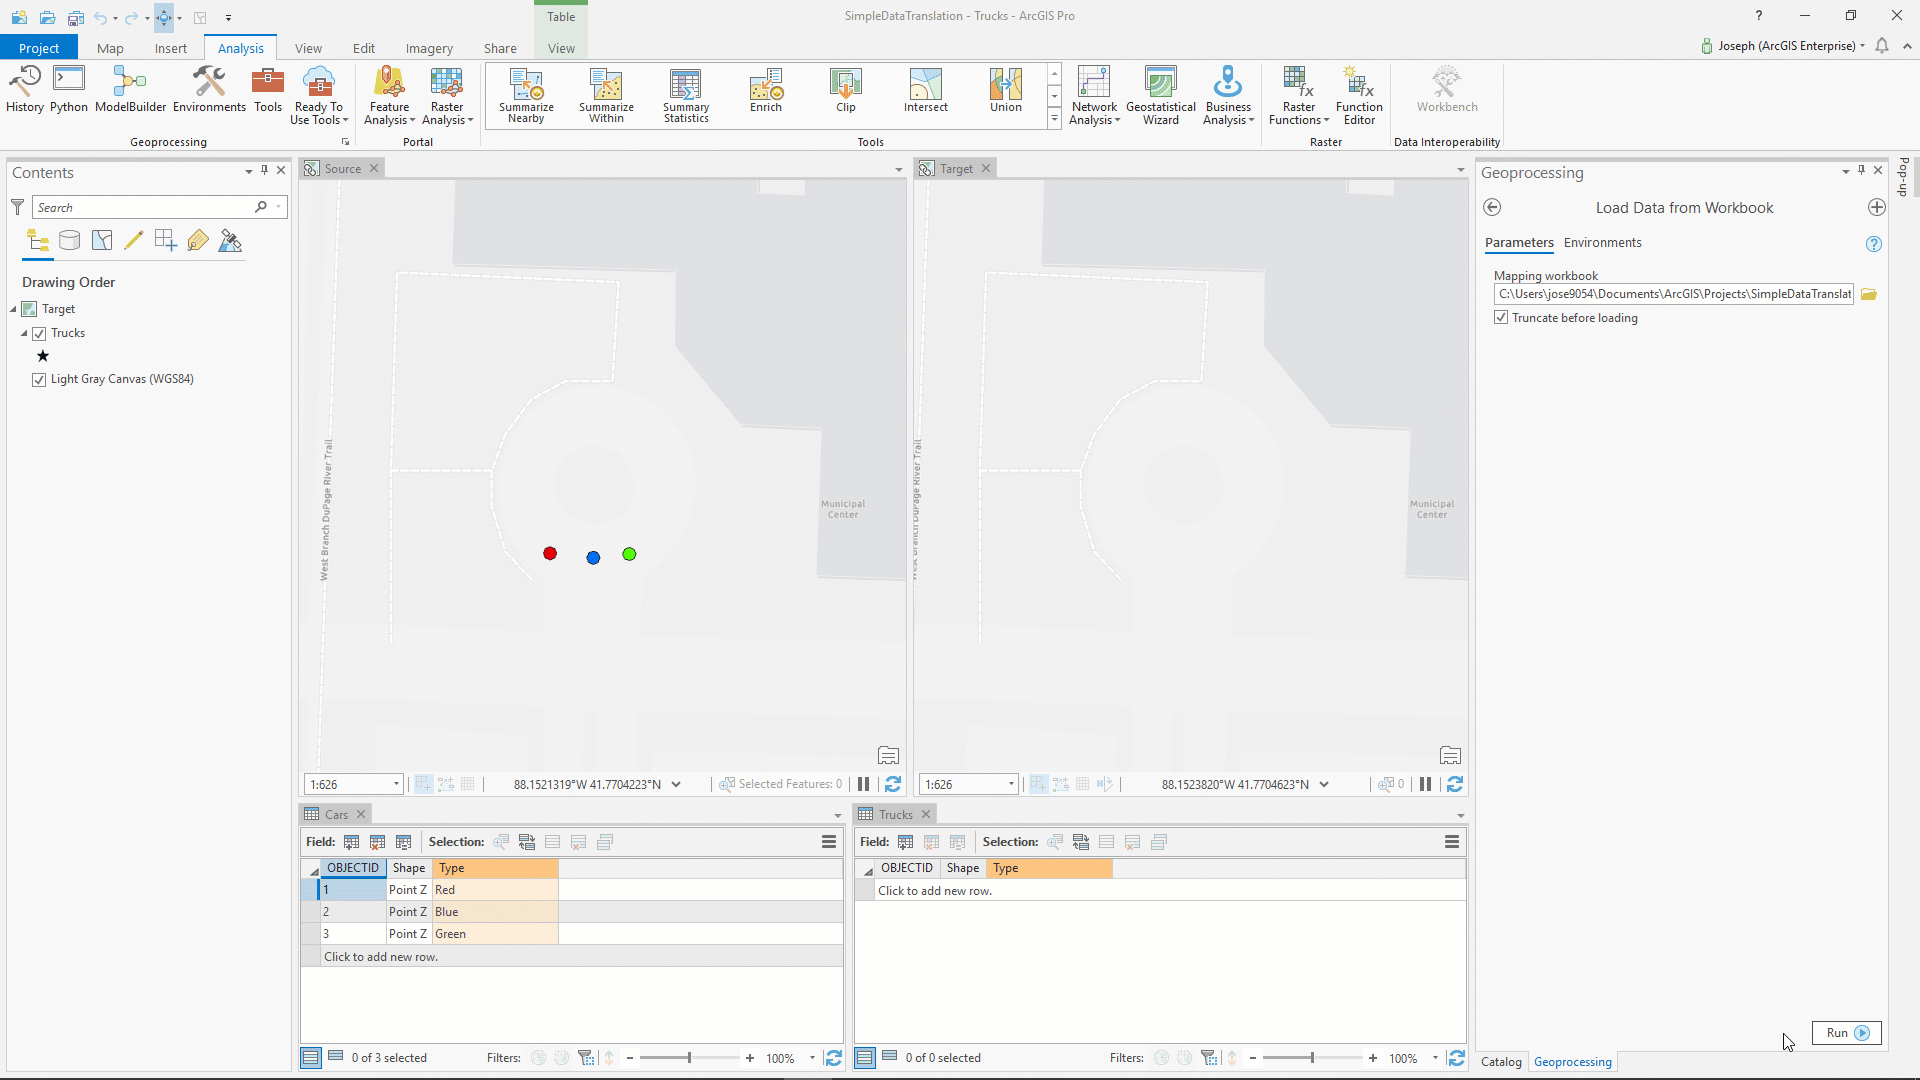Viewport: 1920px width, 1080px height.
Task: Launch ModelBuilder
Action: 130,90
